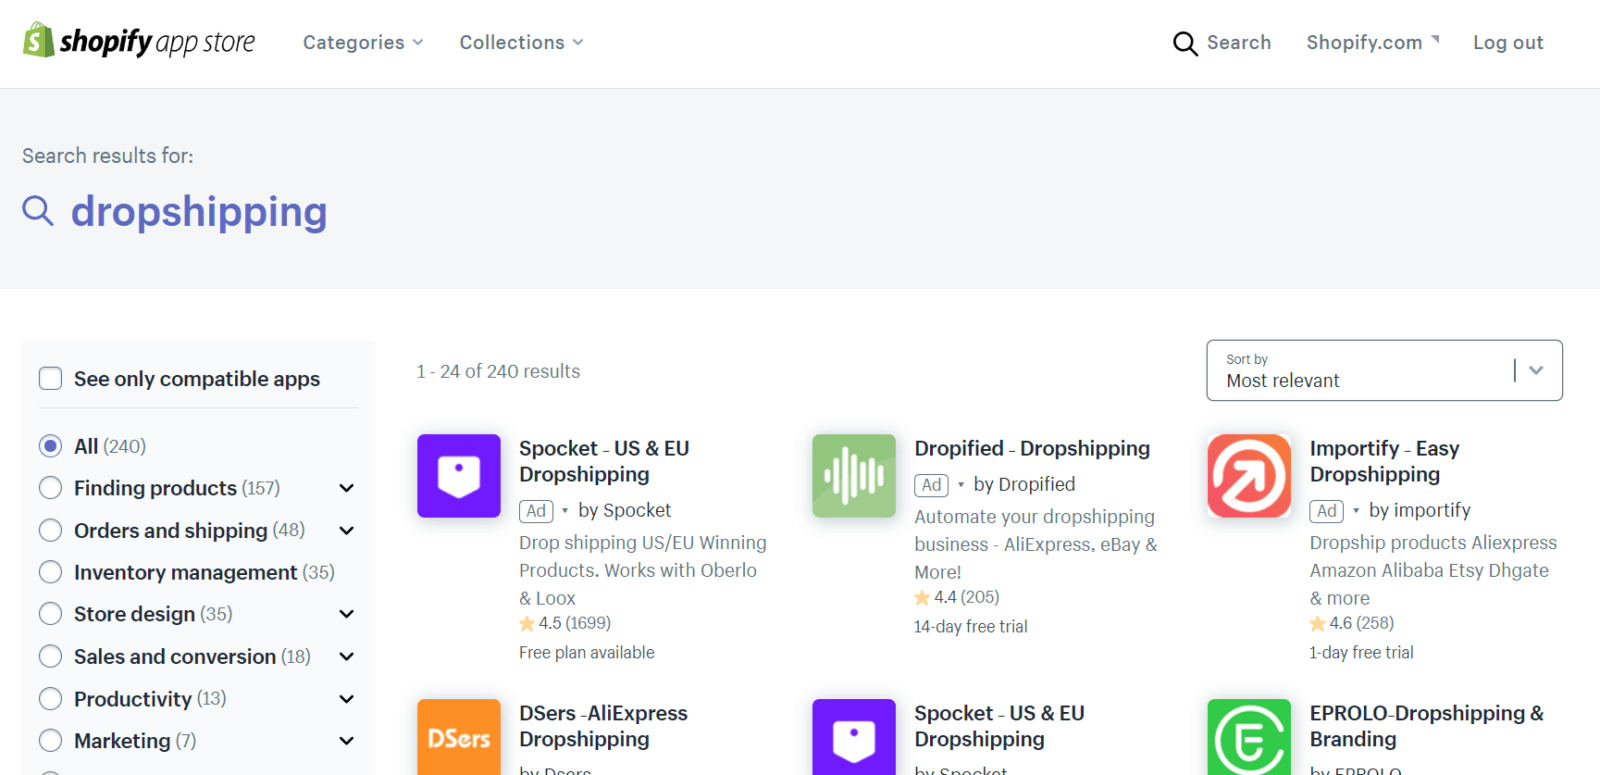Click the blue magnifier beside dropshipping heading
The width and height of the screenshot is (1600, 775).
coord(38,211)
